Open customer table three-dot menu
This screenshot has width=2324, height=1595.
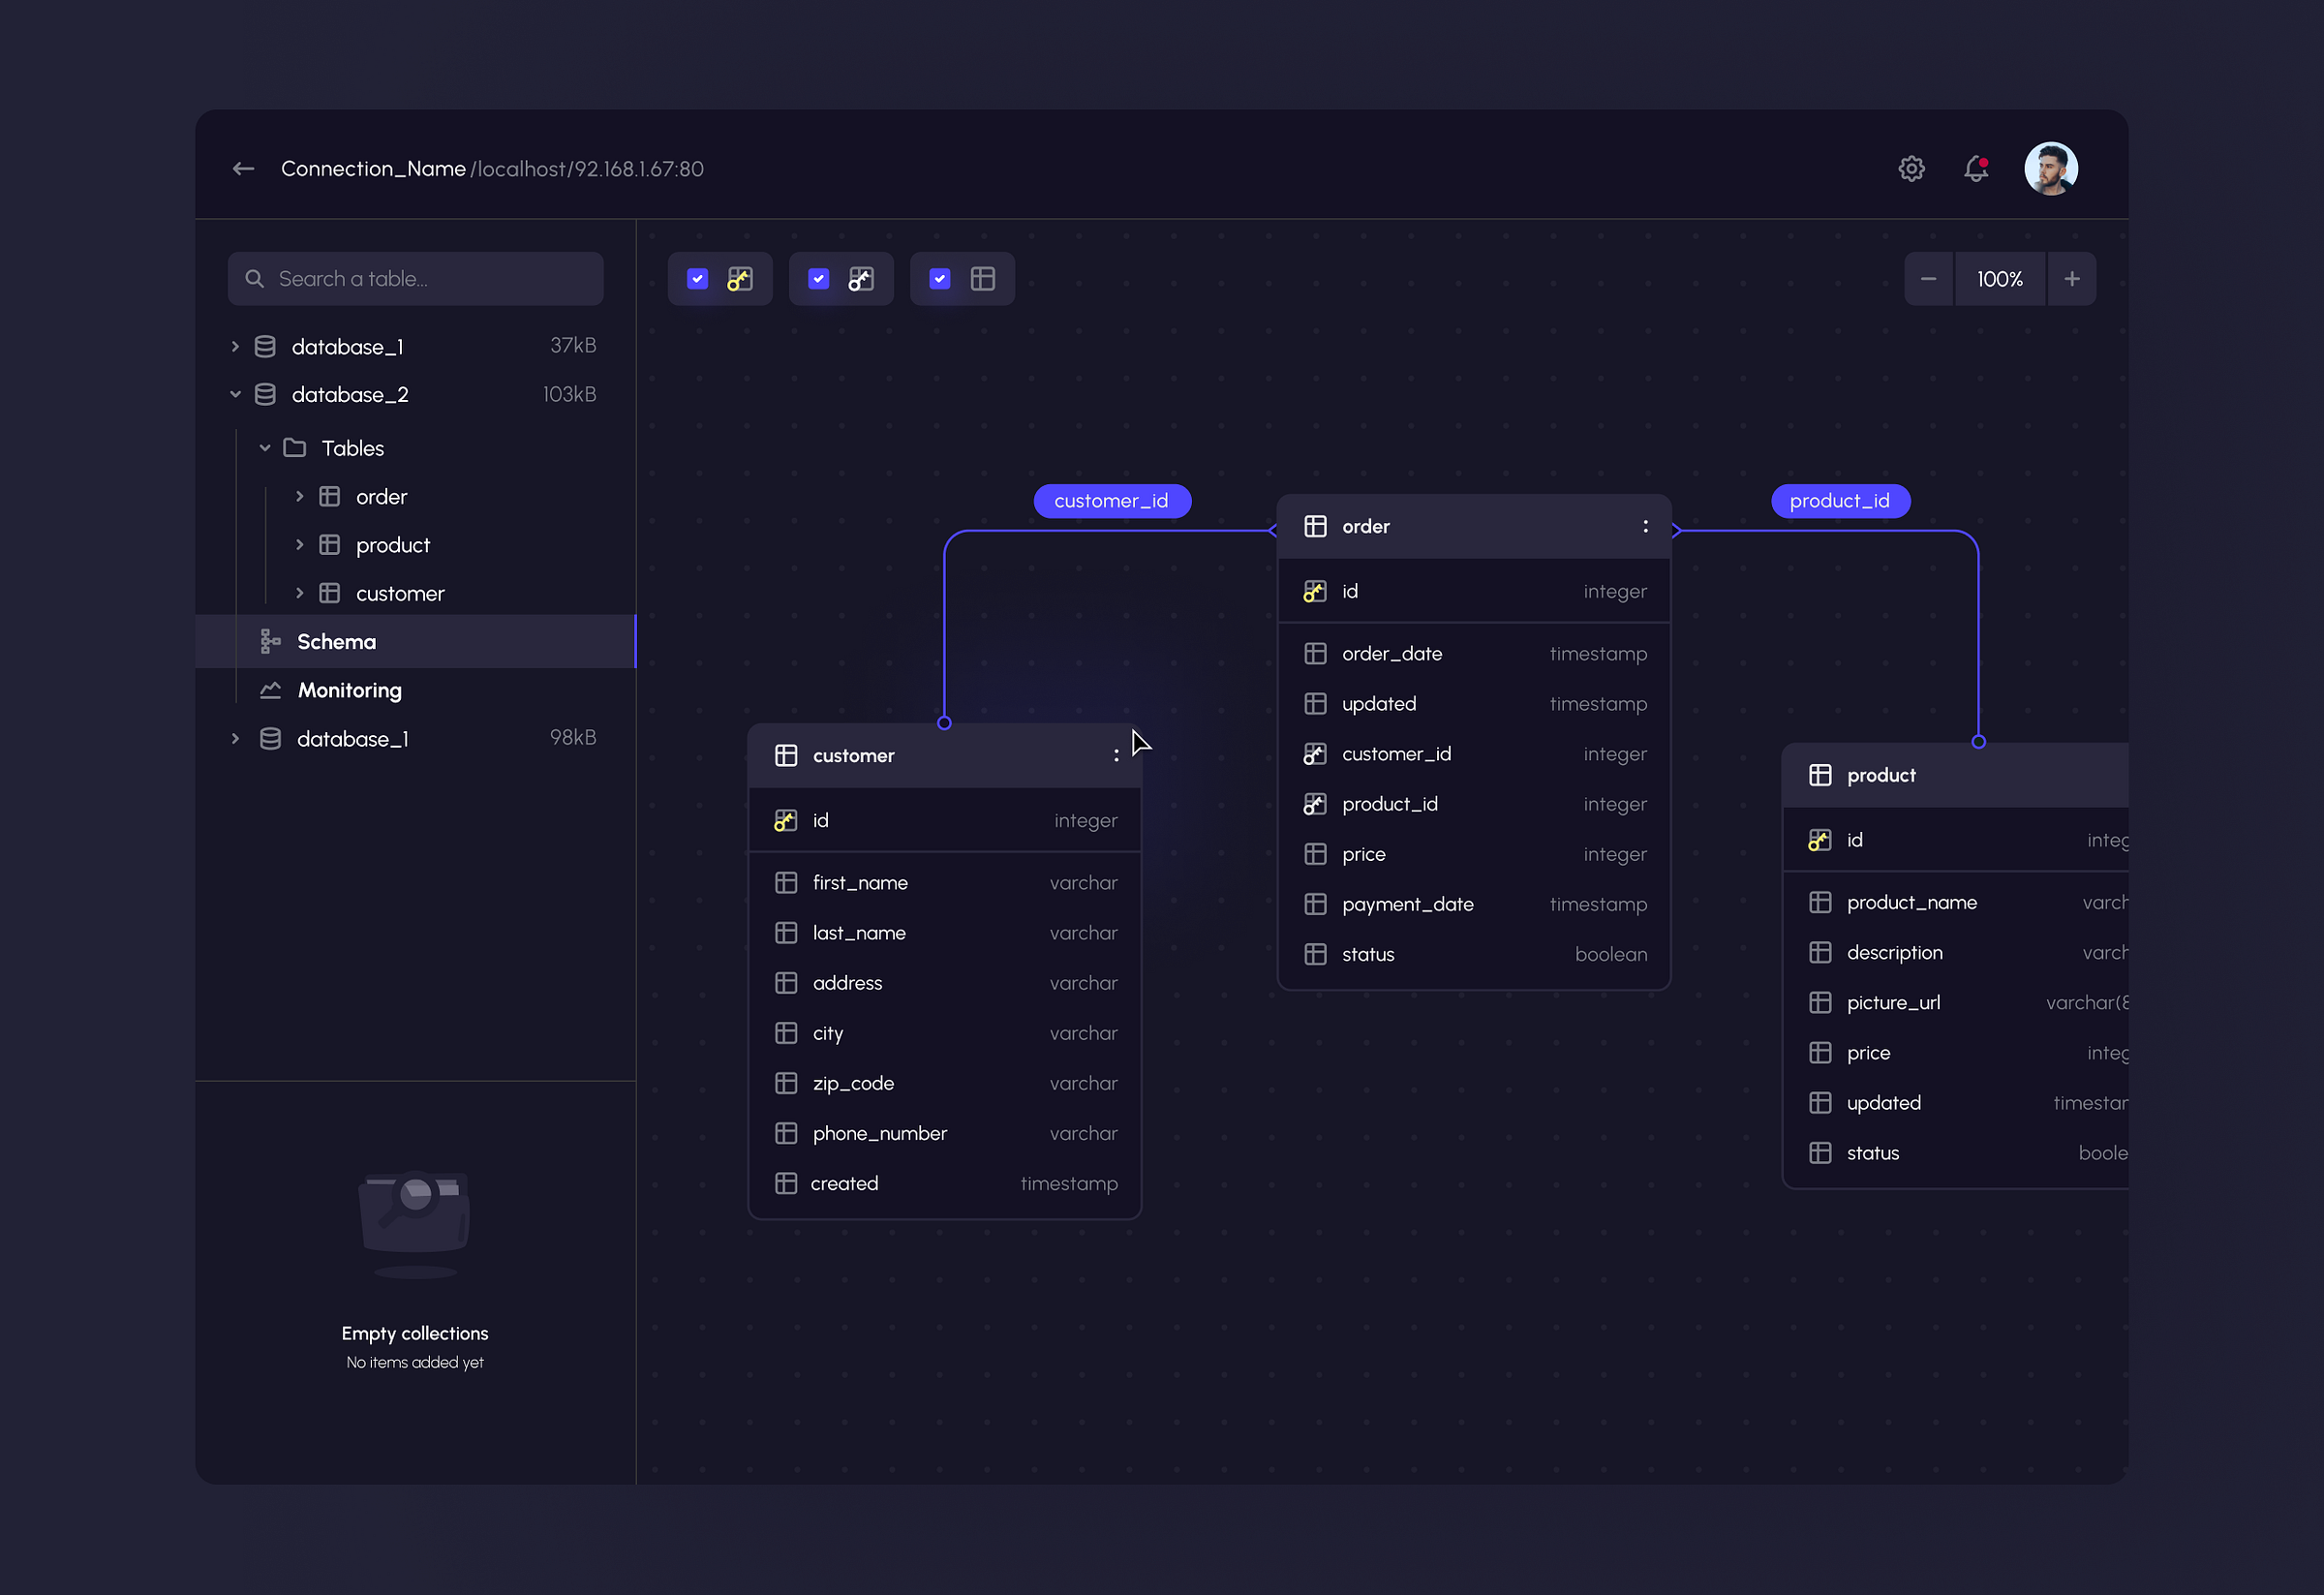pos(1116,755)
